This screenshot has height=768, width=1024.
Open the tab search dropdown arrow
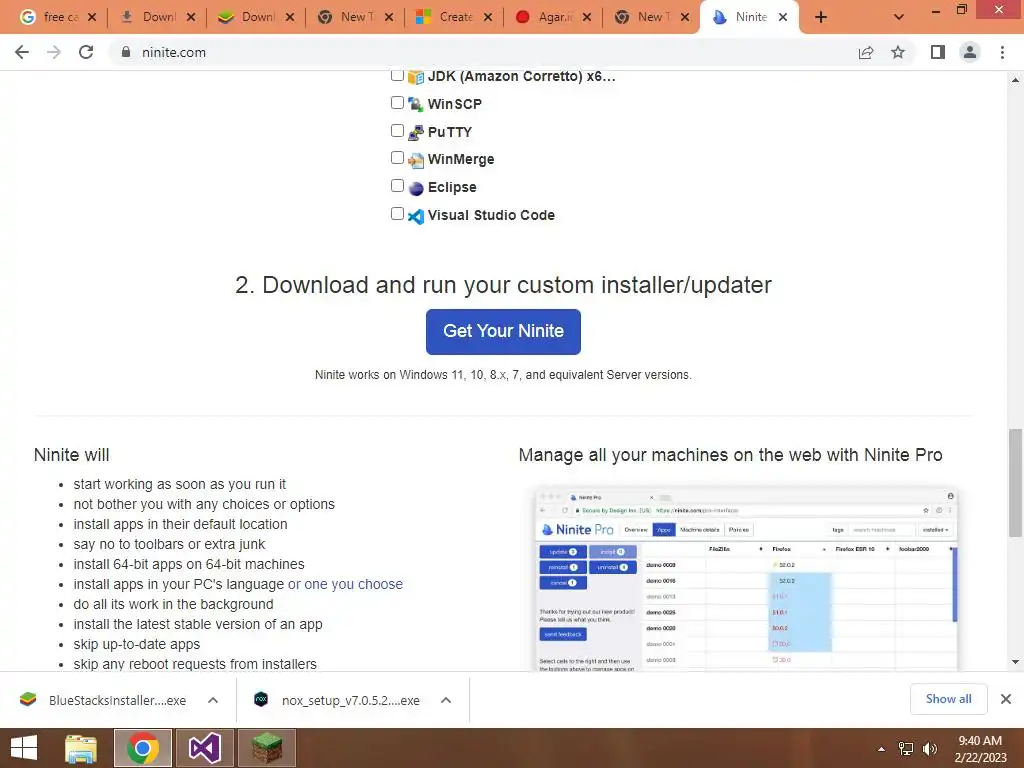899,18
